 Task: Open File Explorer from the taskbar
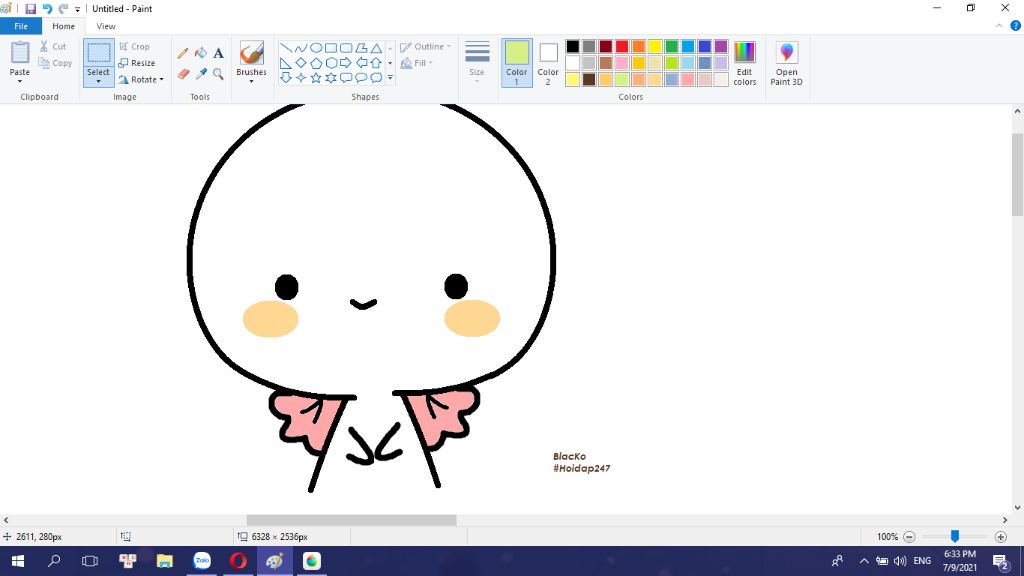click(x=165, y=561)
